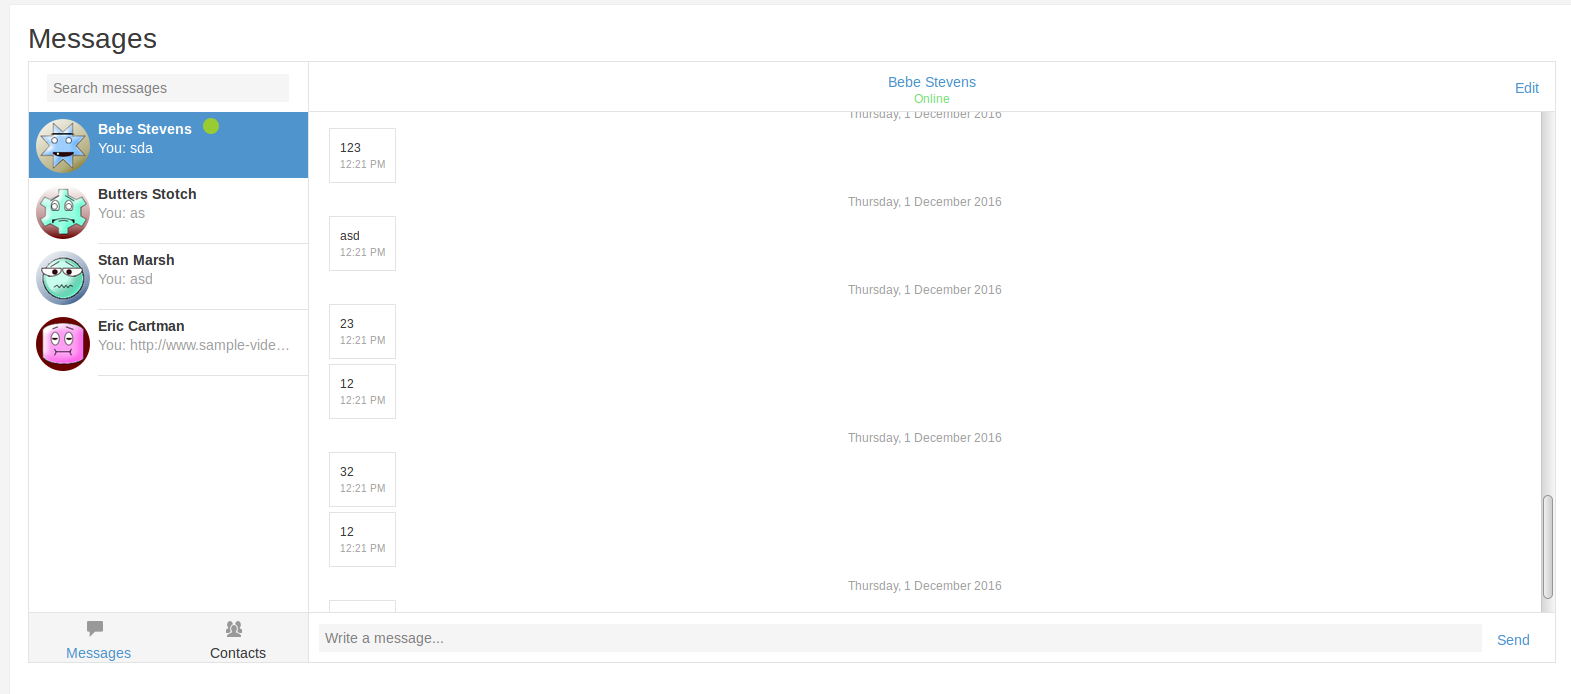
Task: Click the Messages speech bubble icon
Action: click(x=95, y=628)
